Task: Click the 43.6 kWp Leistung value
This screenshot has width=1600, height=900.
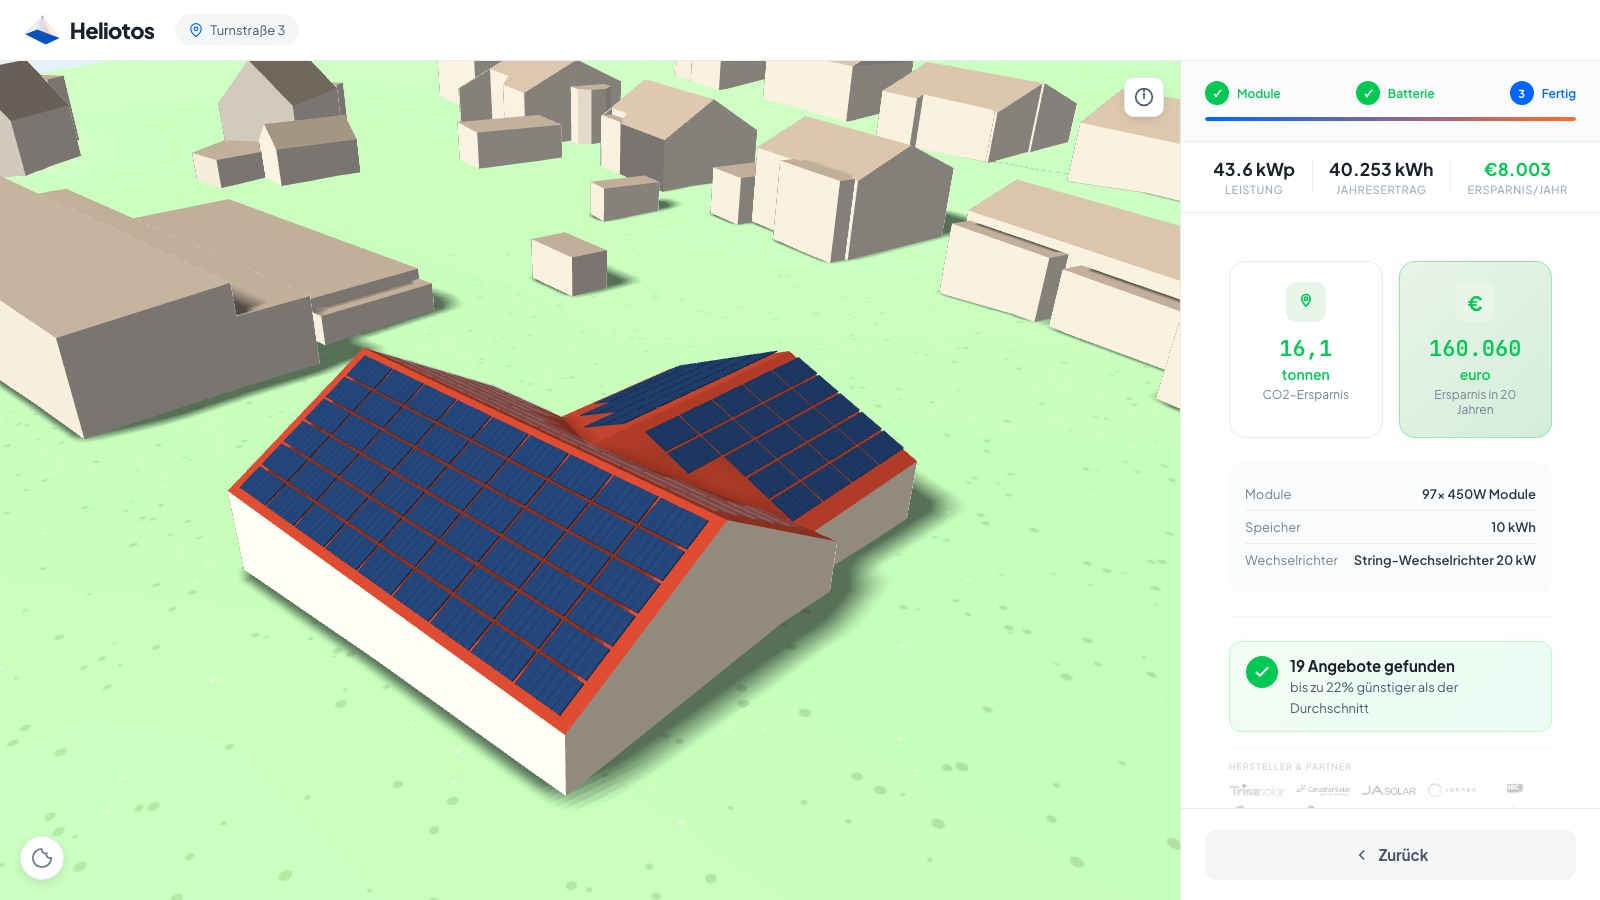Action: click(1254, 170)
